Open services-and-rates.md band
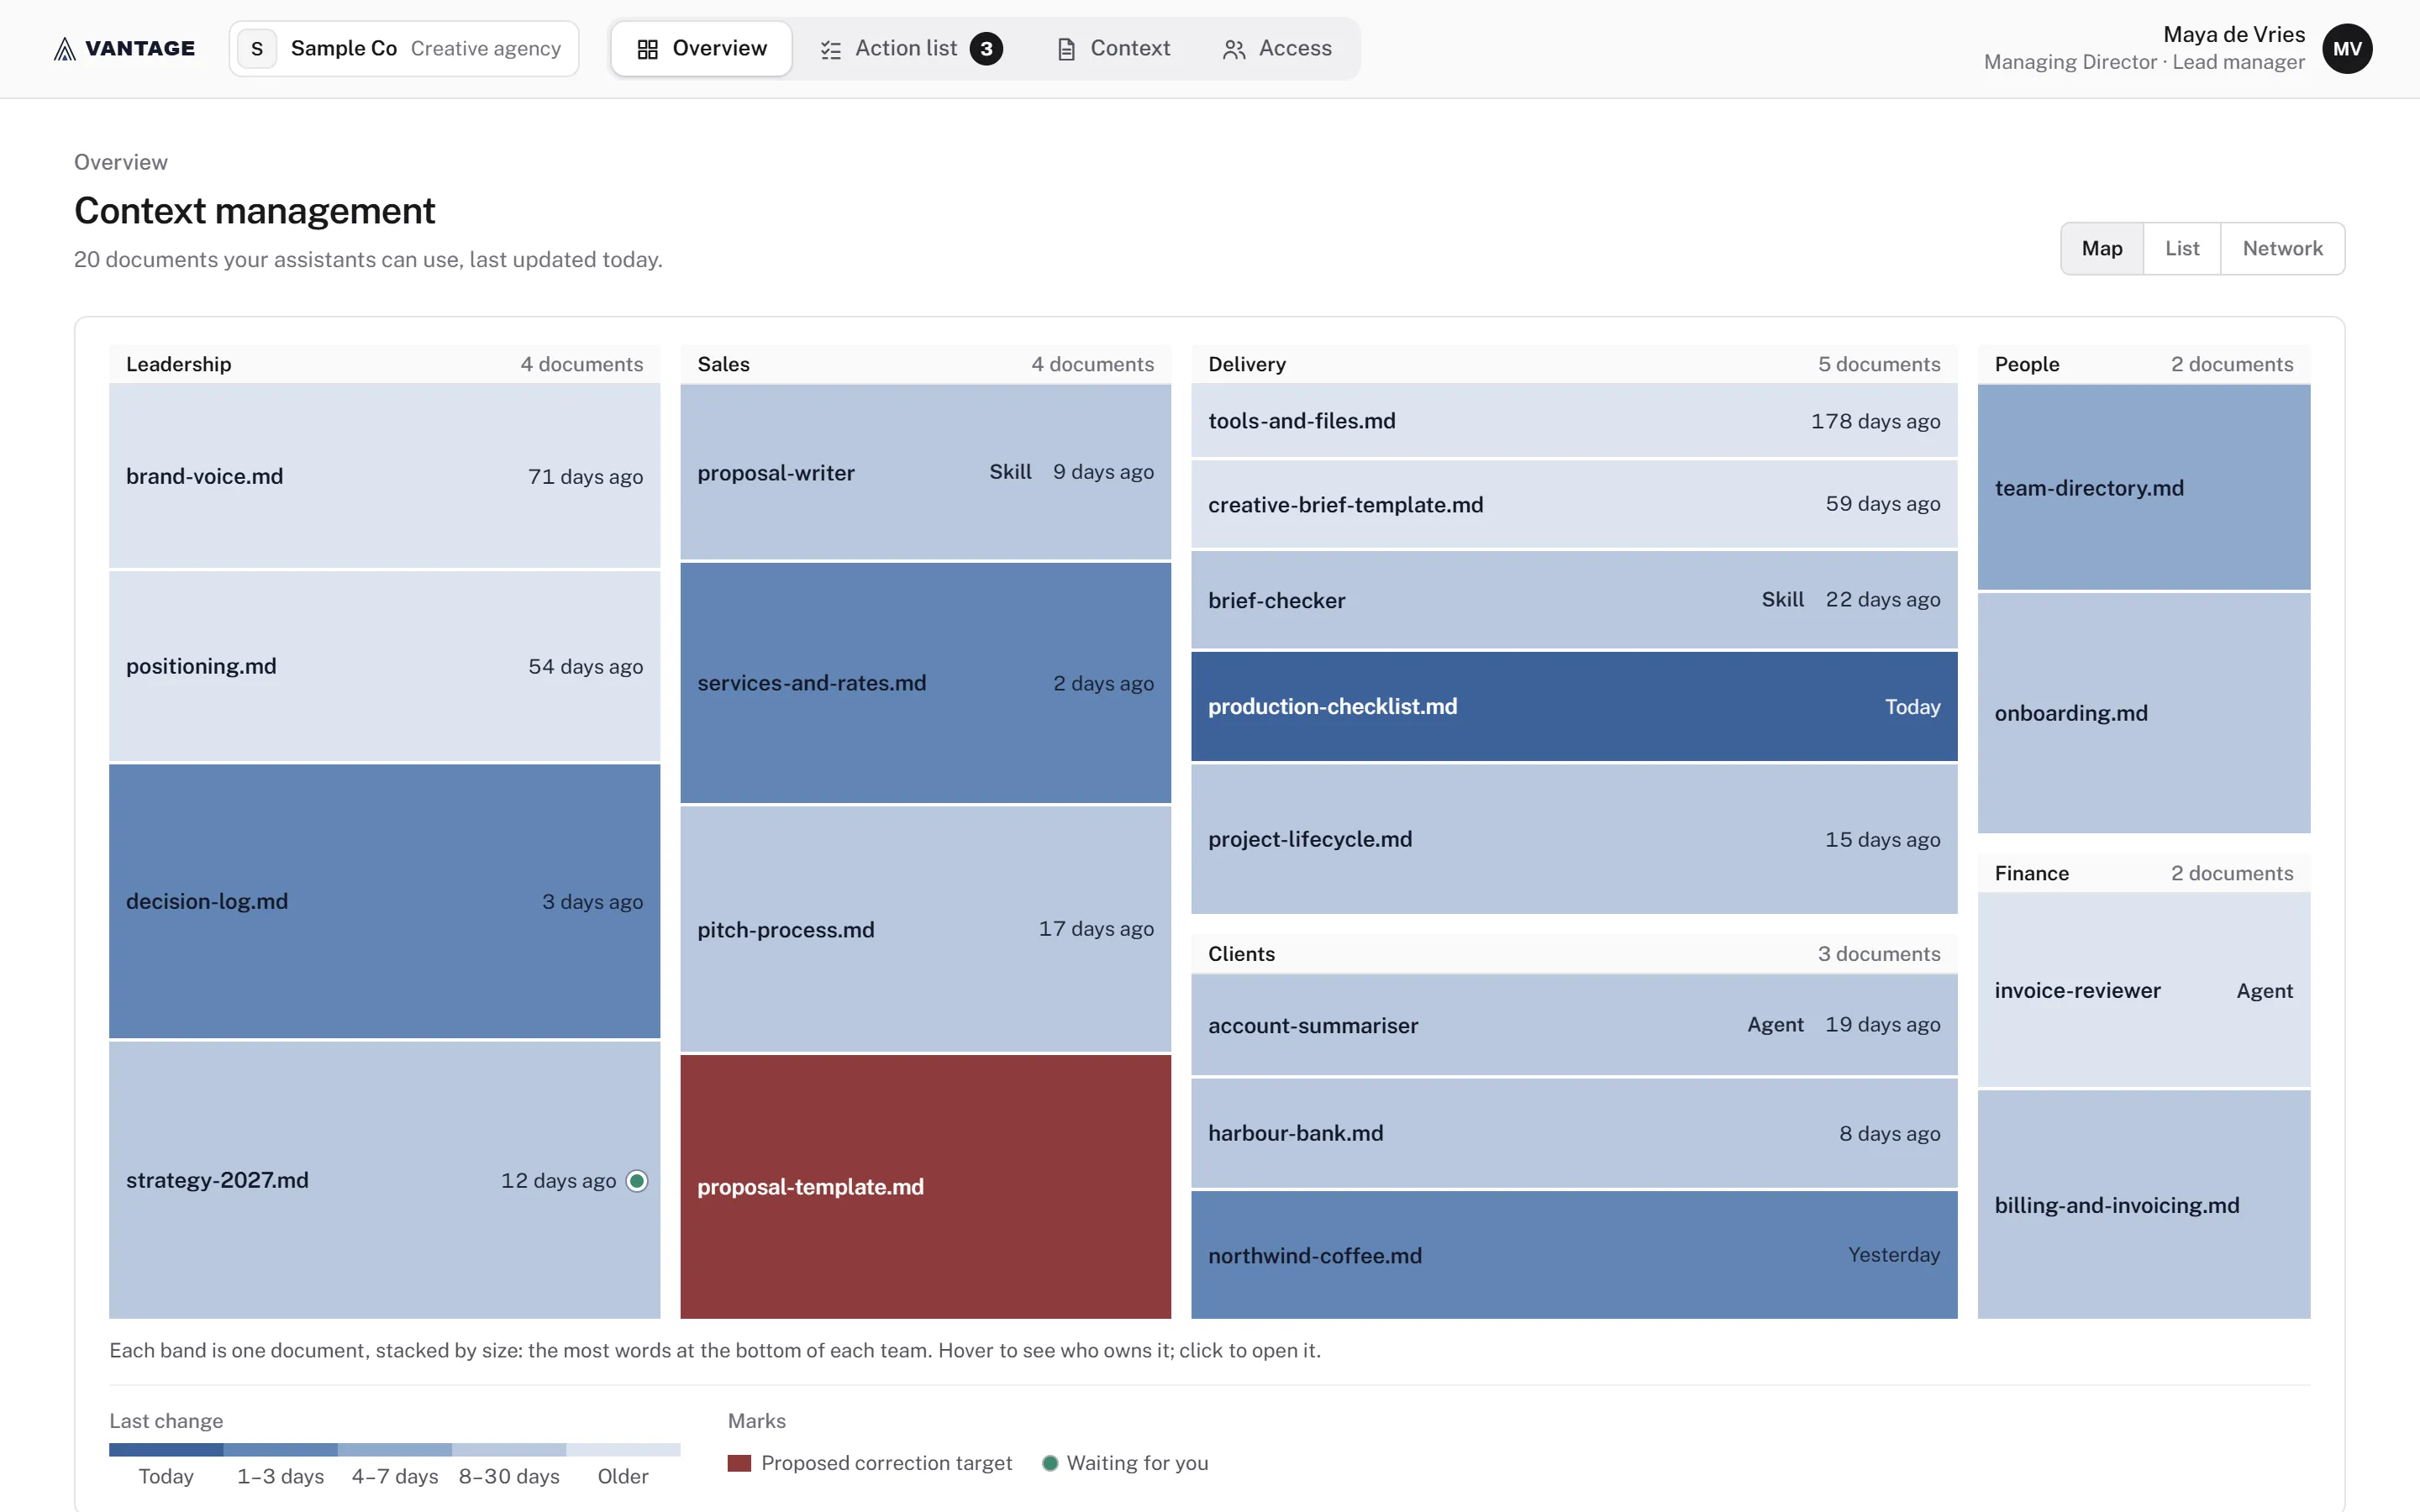Screen dimensions: 2420x1512 [x=925, y=683]
